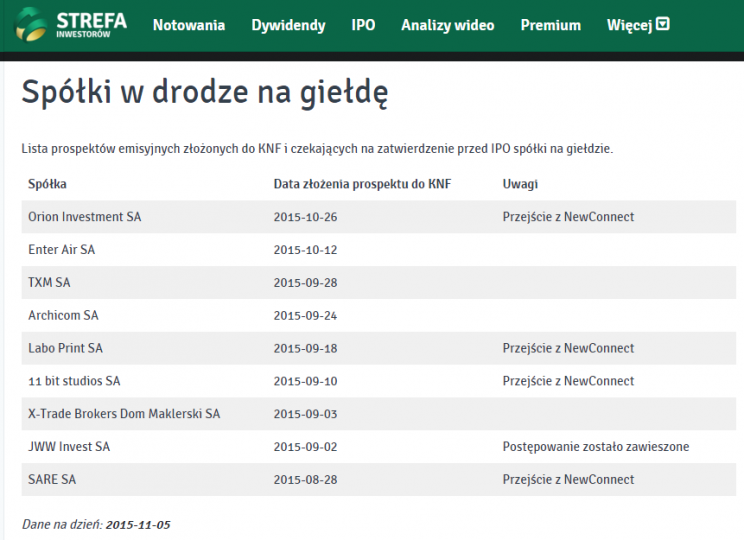Click Labo Print's Przejście z NewConnect note
Image resolution: width=744 pixels, height=540 pixels.
[568, 348]
